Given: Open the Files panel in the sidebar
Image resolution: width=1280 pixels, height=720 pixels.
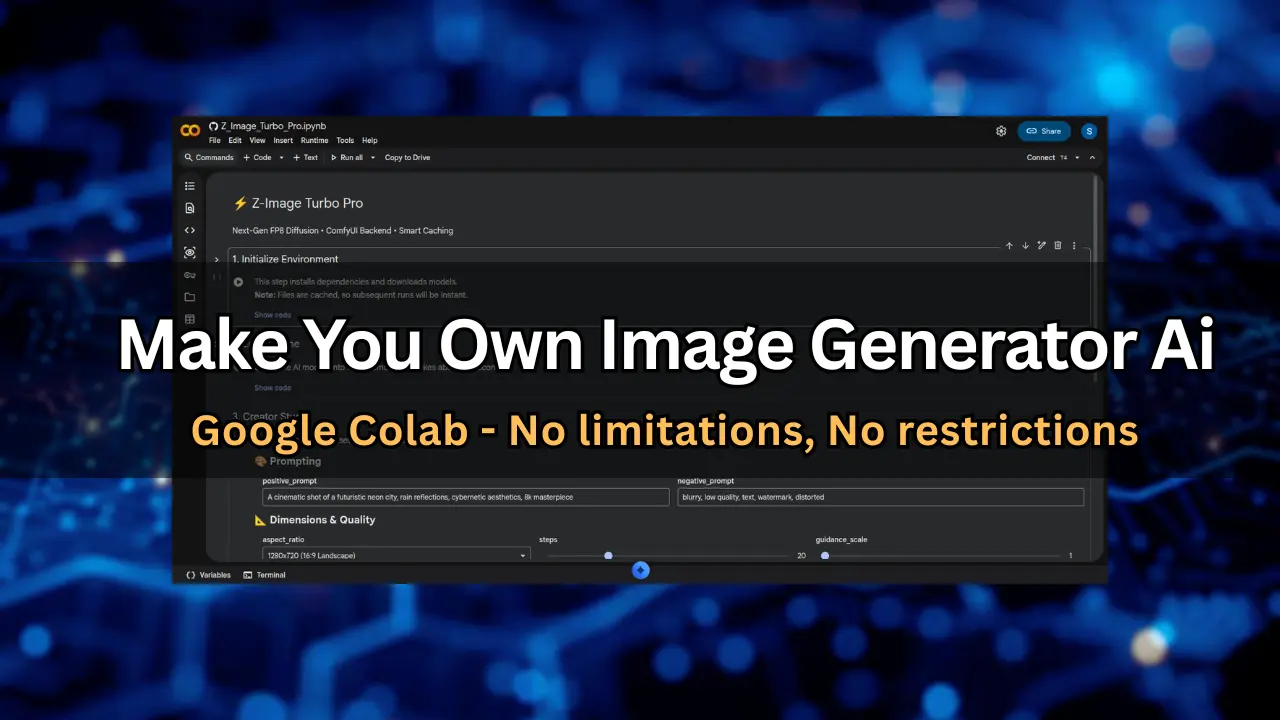Looking at the screenshot, I should [190, 297].
